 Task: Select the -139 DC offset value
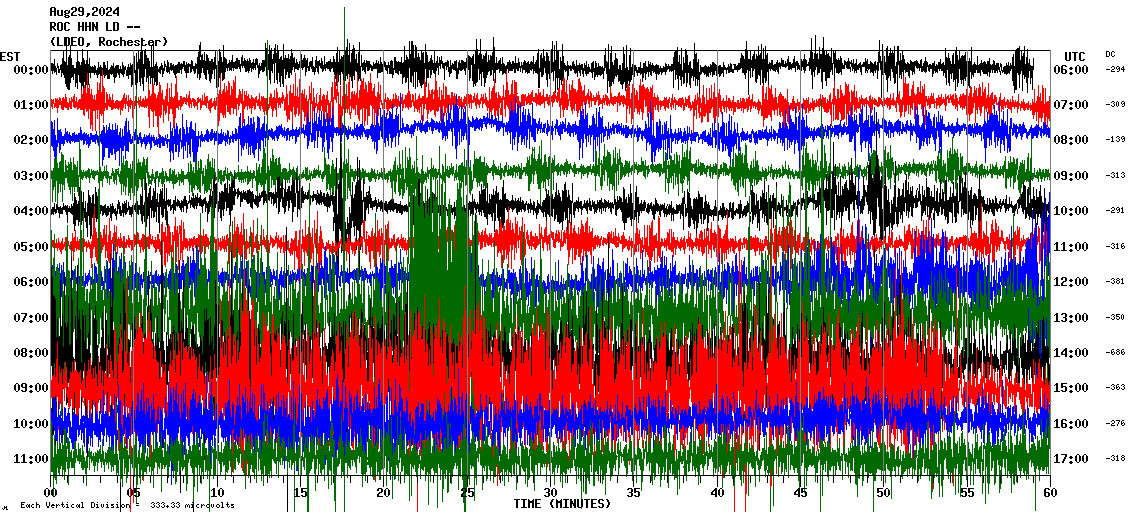coord(1115,140)
